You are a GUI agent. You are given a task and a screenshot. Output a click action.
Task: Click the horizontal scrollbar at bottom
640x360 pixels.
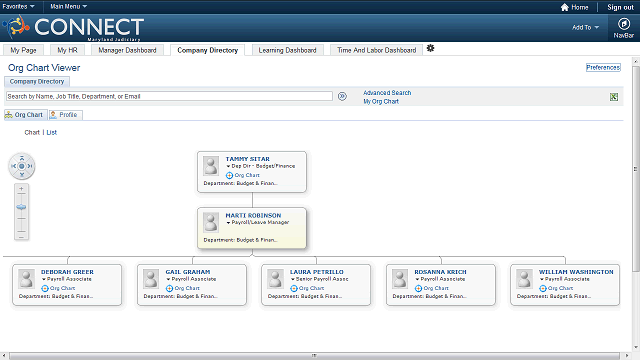(x=314, y=356)
